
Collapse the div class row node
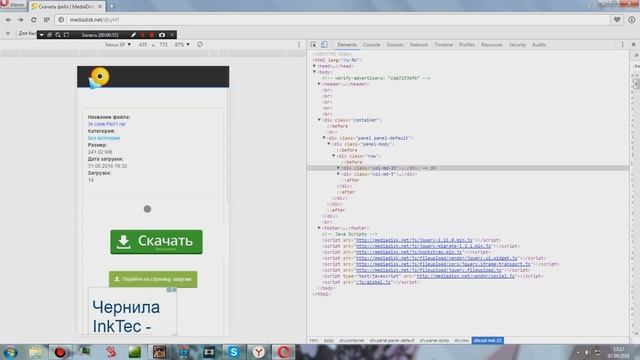coord(334,156)
